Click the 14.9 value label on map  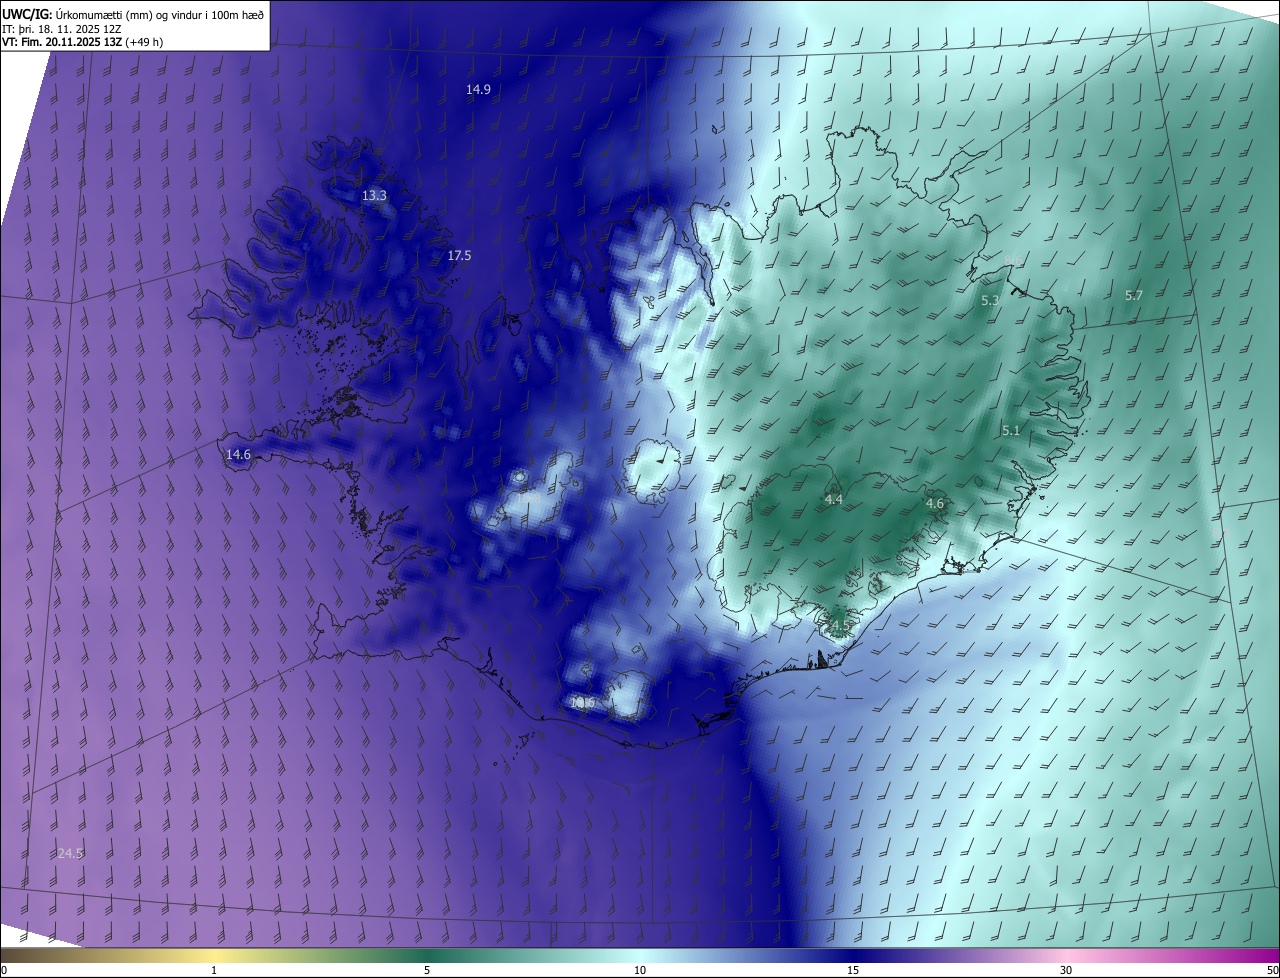click(x=478, y=89)
